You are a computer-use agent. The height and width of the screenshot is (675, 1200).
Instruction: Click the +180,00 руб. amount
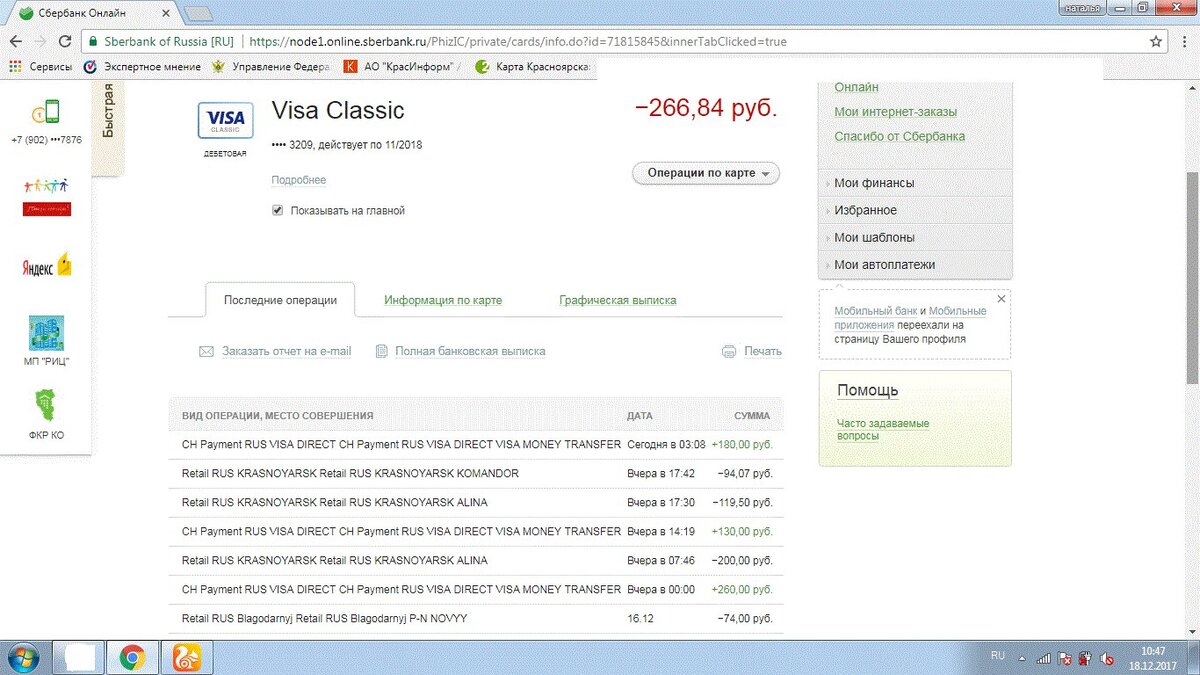click(x=742, y=445)
